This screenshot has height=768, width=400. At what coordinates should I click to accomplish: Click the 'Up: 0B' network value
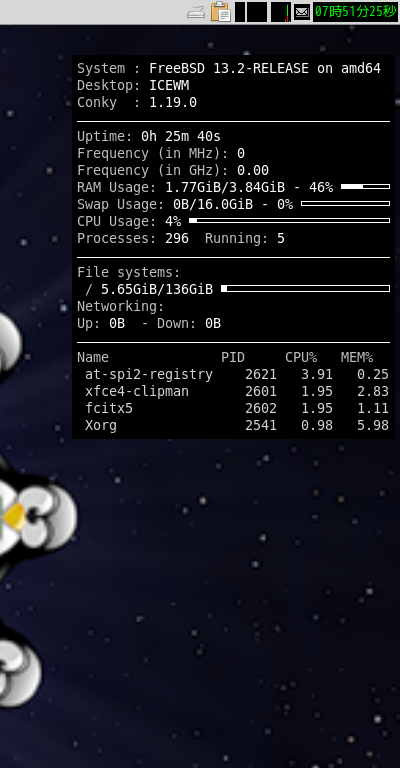click(101, 324)
